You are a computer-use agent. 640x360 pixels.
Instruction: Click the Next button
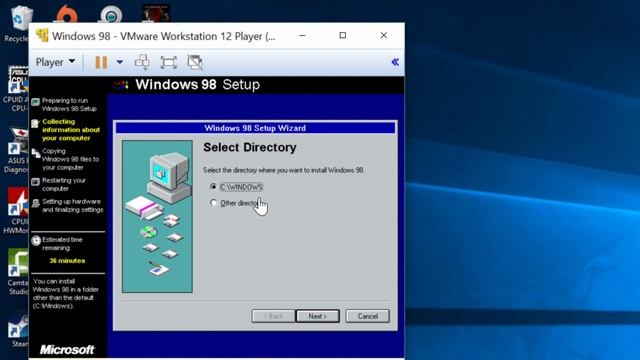coord(318,316)
